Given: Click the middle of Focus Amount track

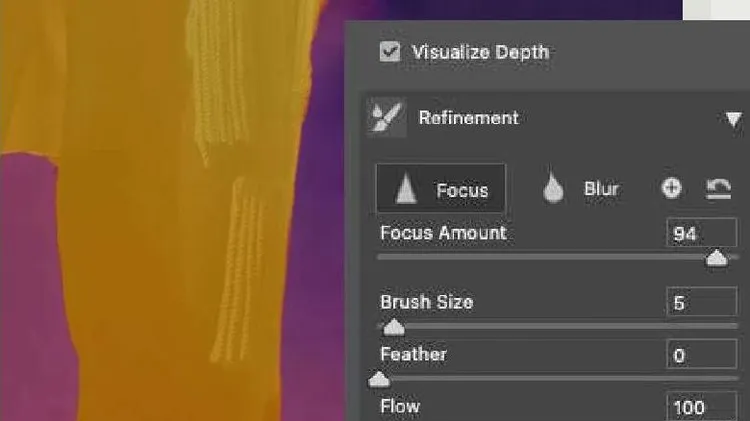Looking at the screenshot, I should point(557,257).
